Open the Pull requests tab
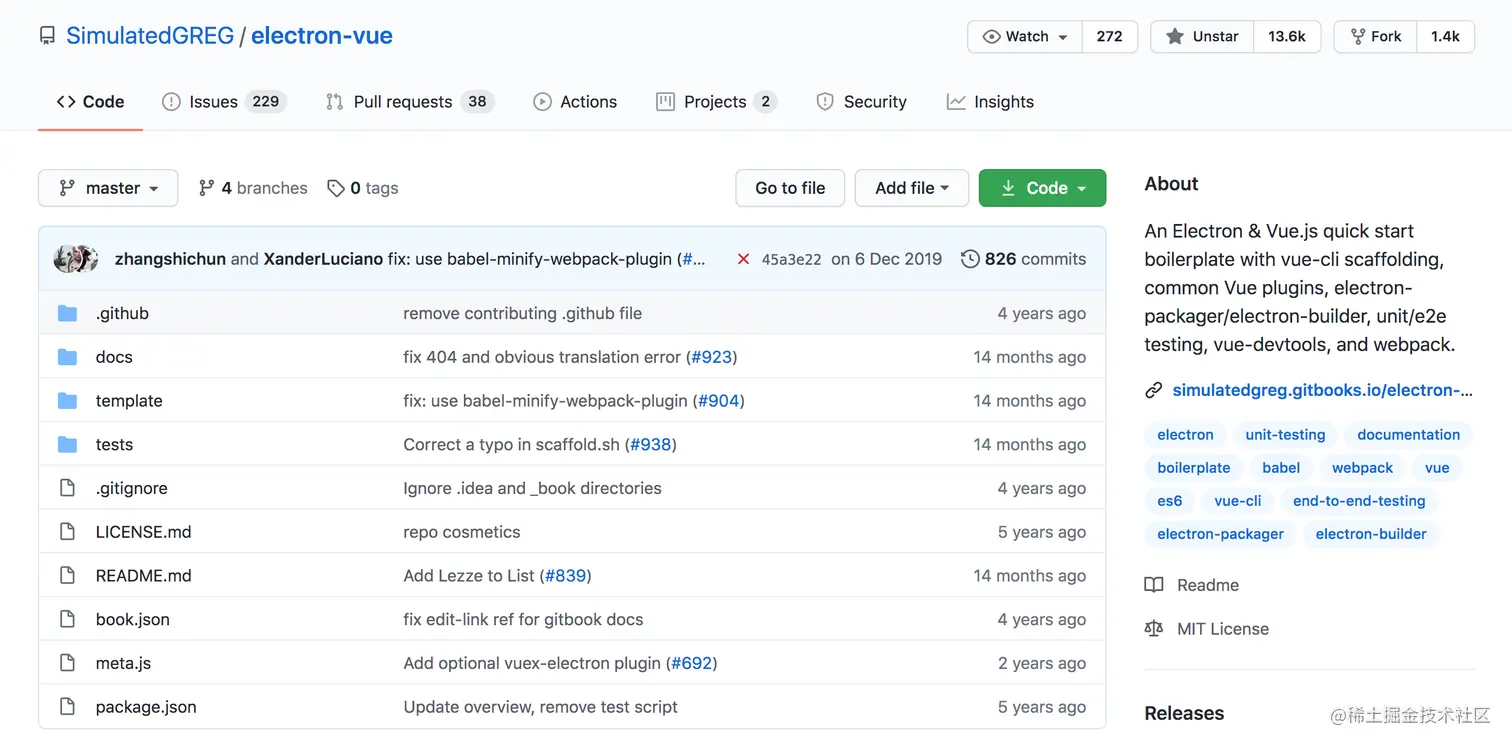 click(x=409, y=102)
